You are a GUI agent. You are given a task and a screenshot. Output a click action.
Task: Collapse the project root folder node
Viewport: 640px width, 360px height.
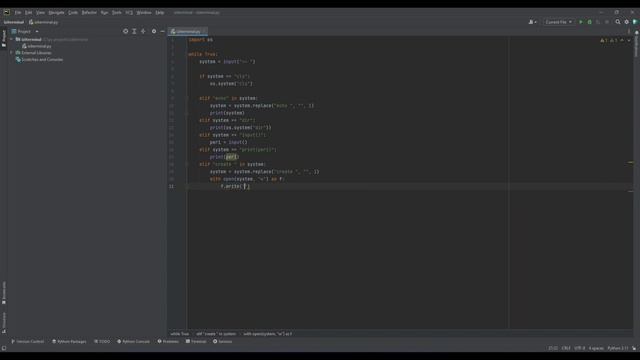click(x=11, y=40)
